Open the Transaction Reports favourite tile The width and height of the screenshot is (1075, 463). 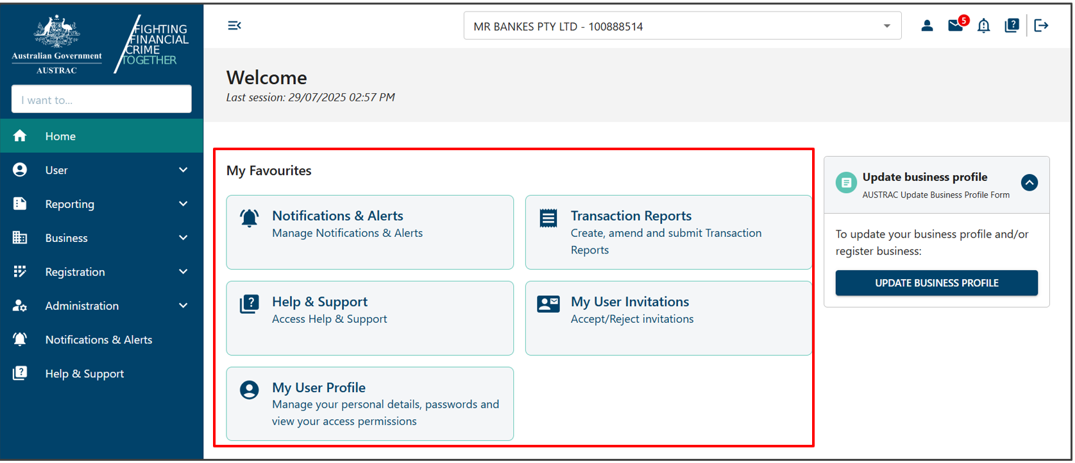pyautogui.click(x=668, y=233)
